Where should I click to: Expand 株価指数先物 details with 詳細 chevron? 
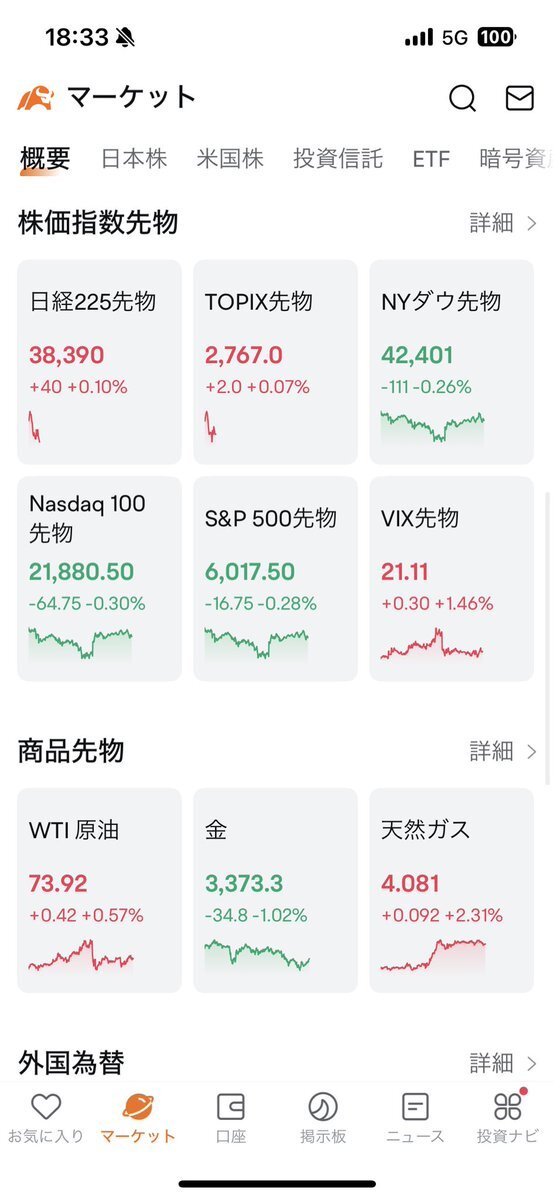[503, 223]
